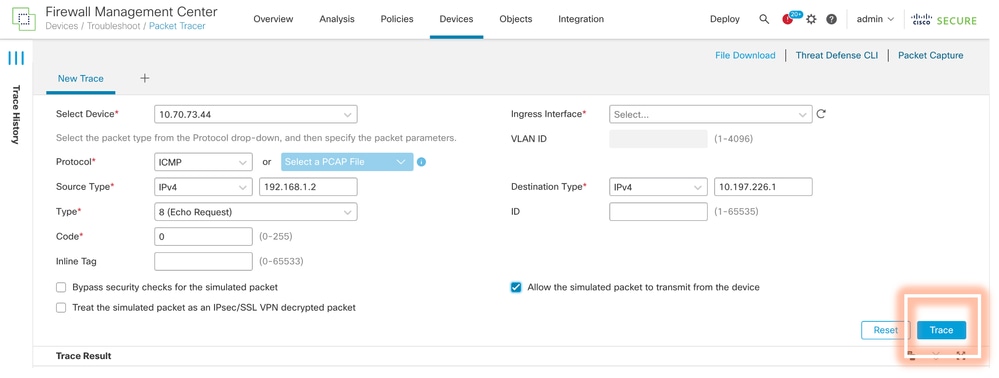Expand the Protocol ICMP dropdown
The image size is (999, 378).
pyautogui.click(x=203, y=162)
